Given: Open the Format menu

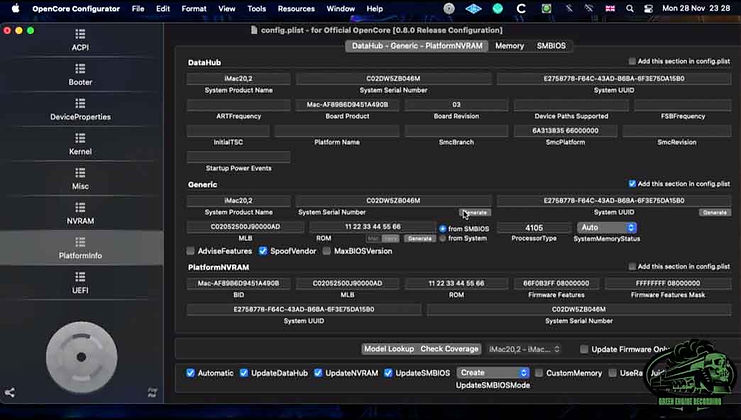Looking at the screenshot, I should coord(194,9).
